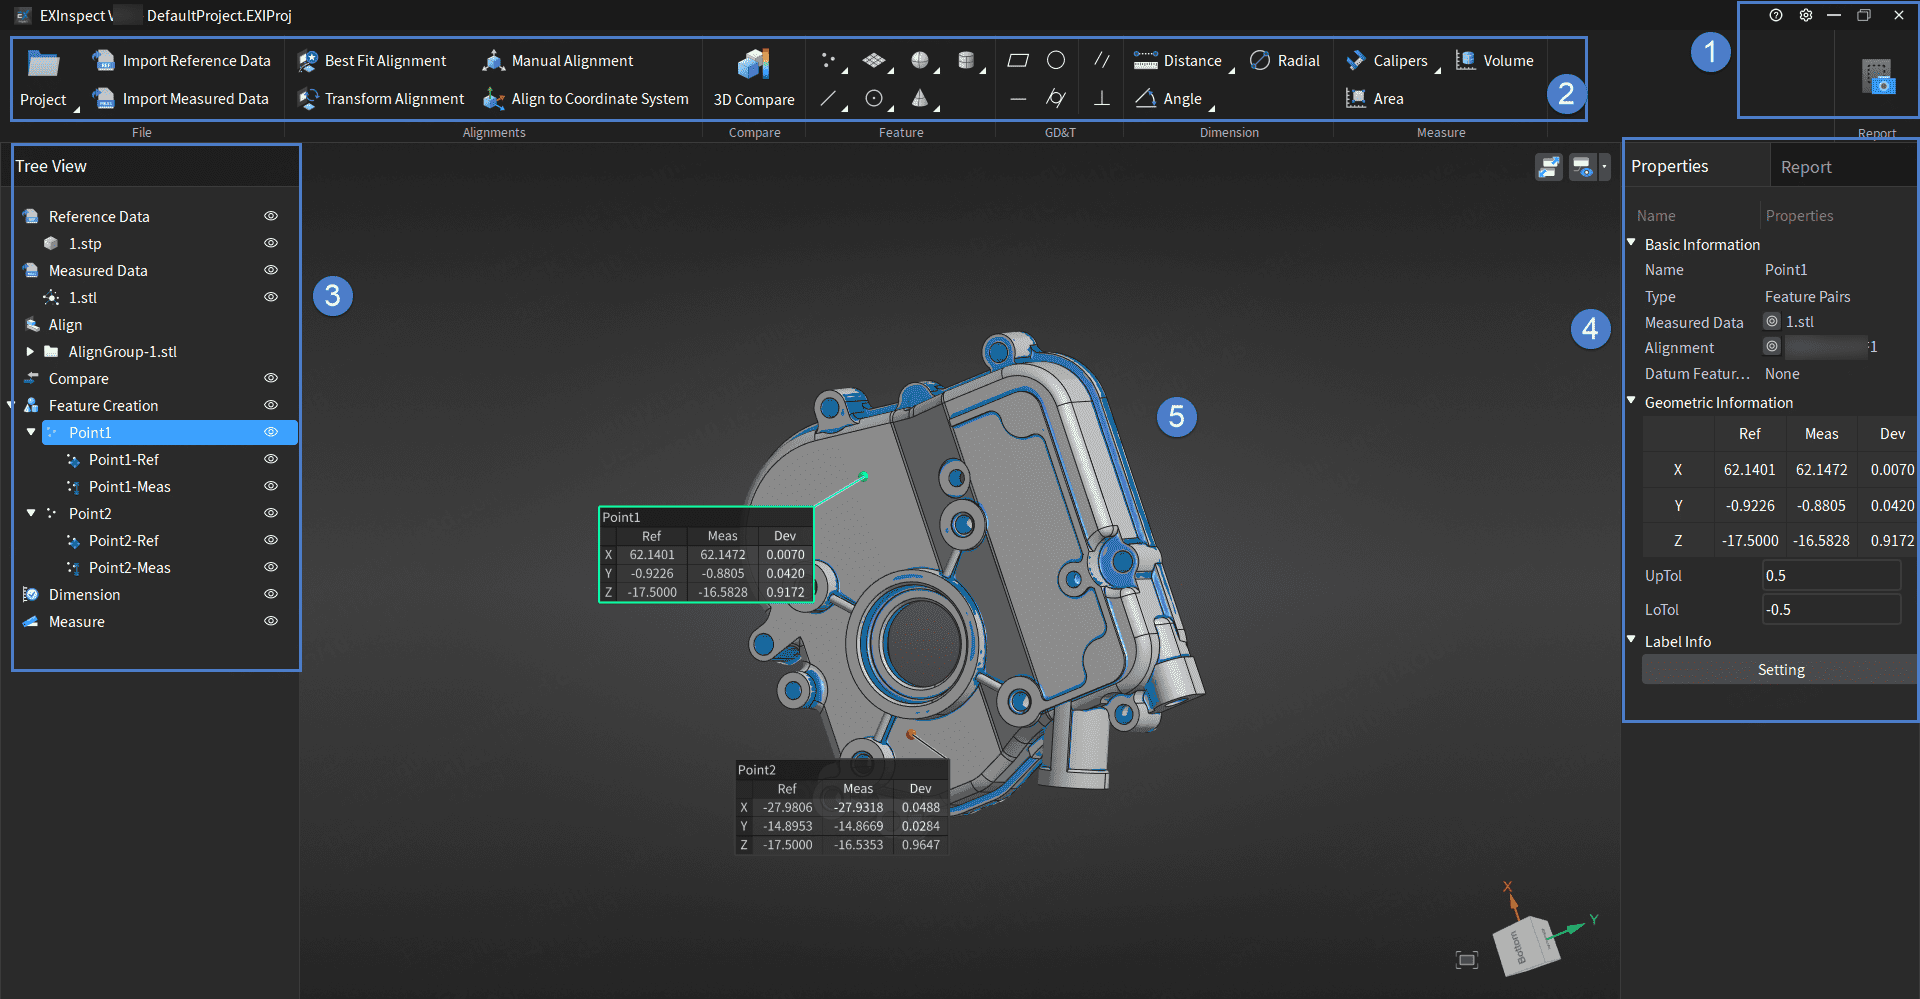Launch the 3D Compare tool
Image resolution: width=1920 pixels, height=999 pixels.
click(754, 78)
